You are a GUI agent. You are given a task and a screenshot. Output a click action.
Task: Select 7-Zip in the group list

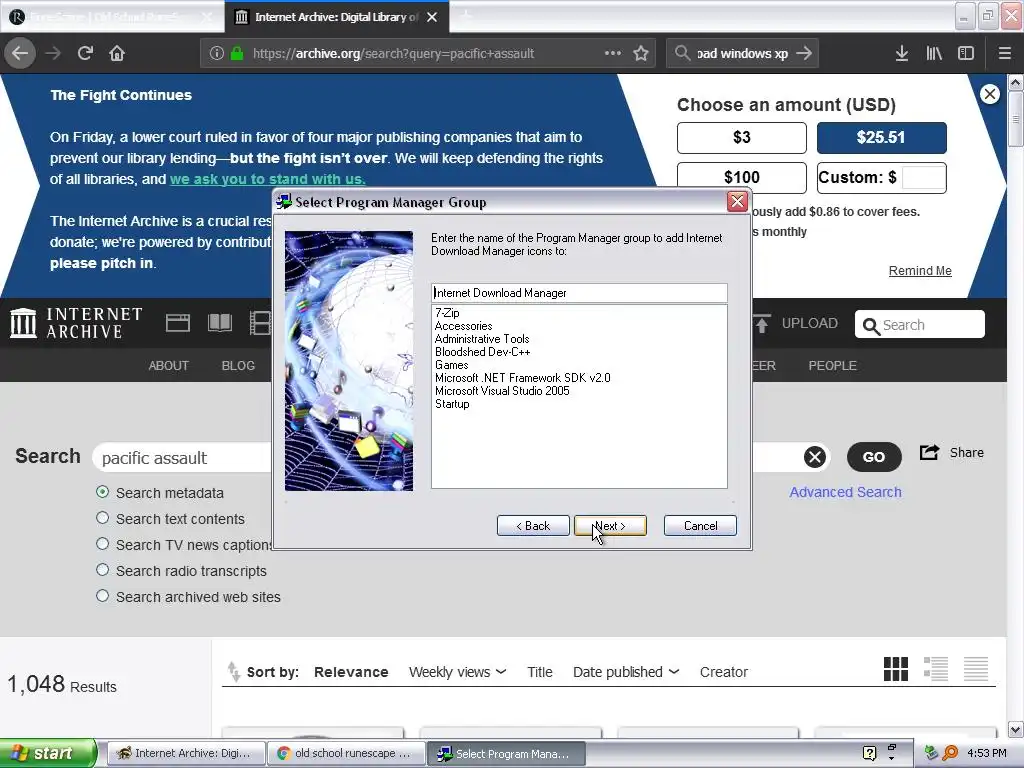447,313
